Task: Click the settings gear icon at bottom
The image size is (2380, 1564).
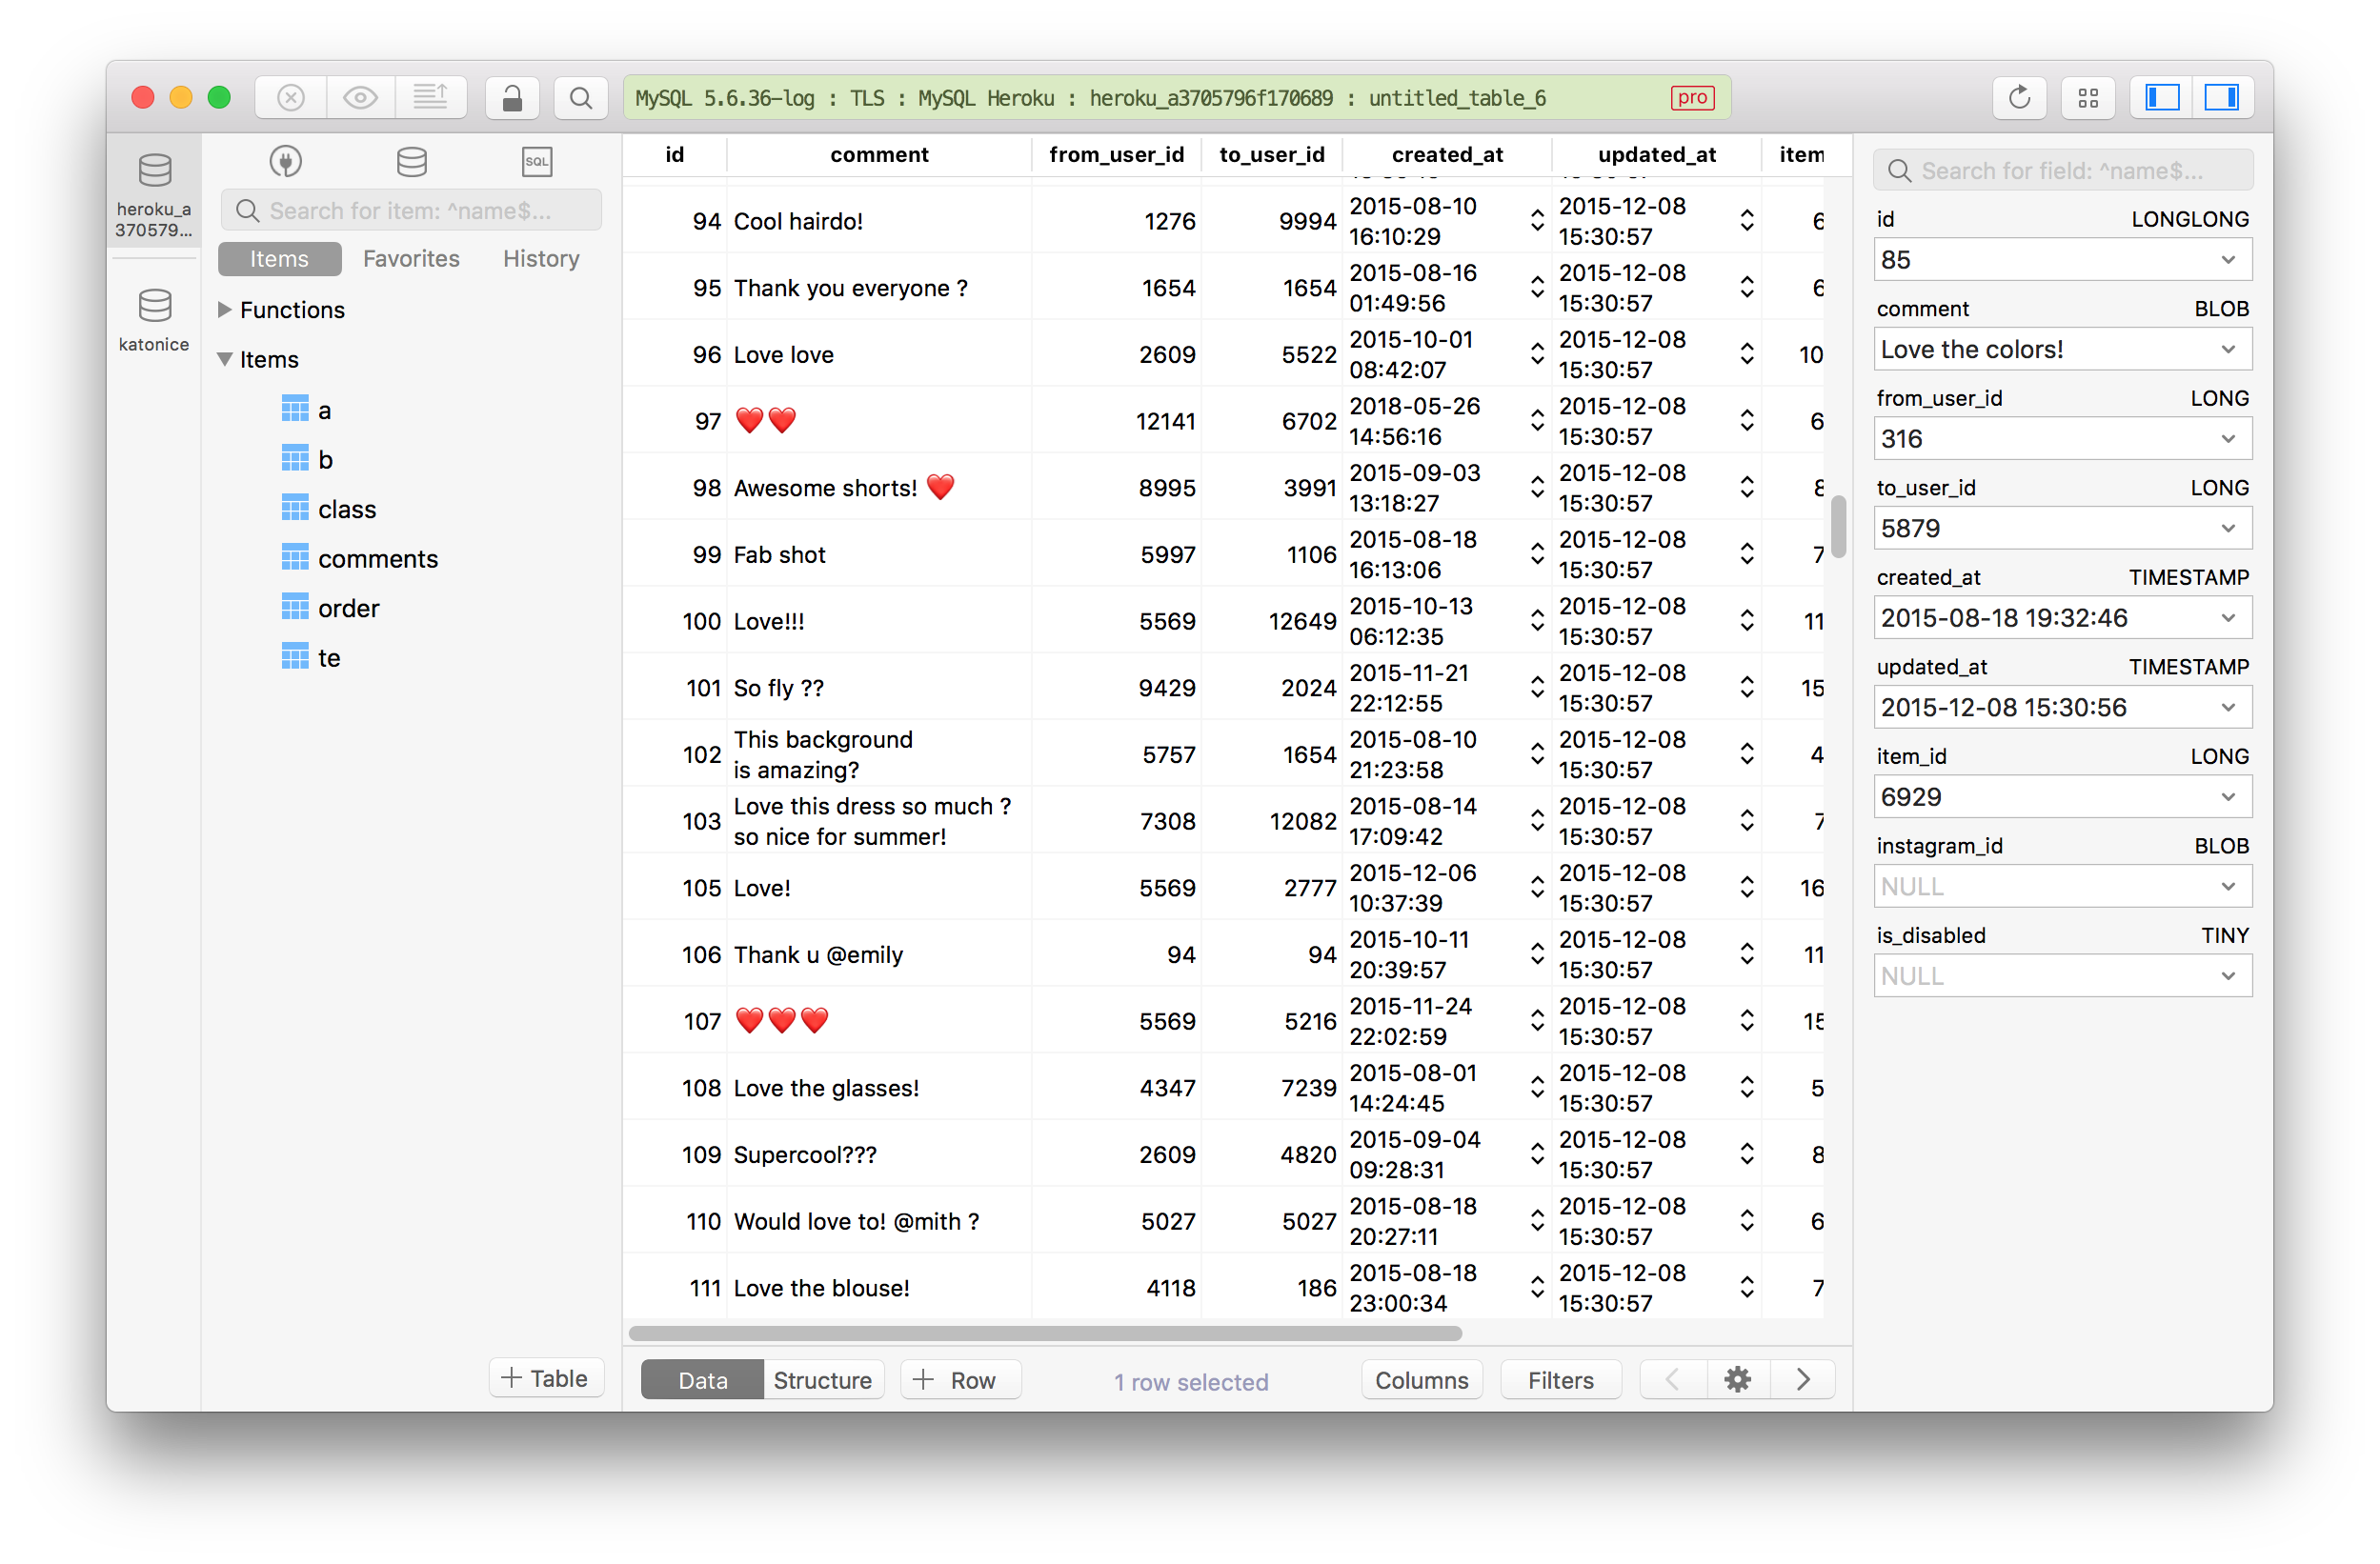Action: [x=1739, y=1379]
